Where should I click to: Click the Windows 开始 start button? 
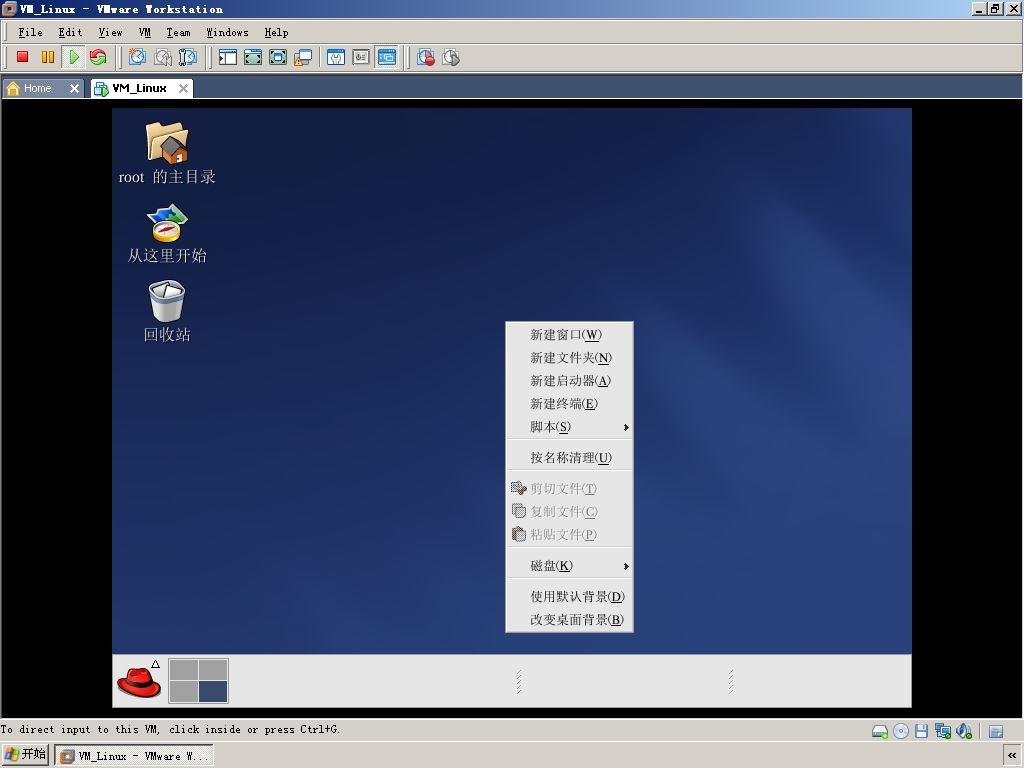[x=25, y=755]
